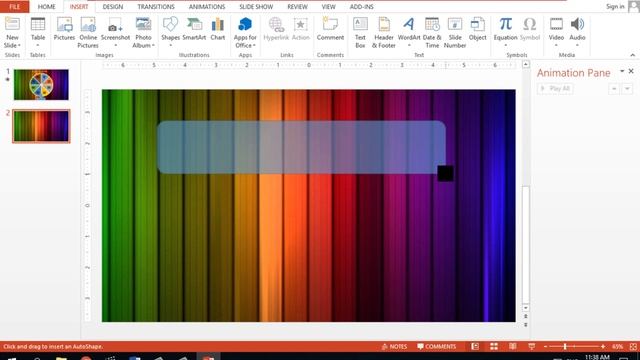The height and width of the screenshot is (360, 640).
Task: Click vertical scrollbar up arrow
Action: pos(526,64)
